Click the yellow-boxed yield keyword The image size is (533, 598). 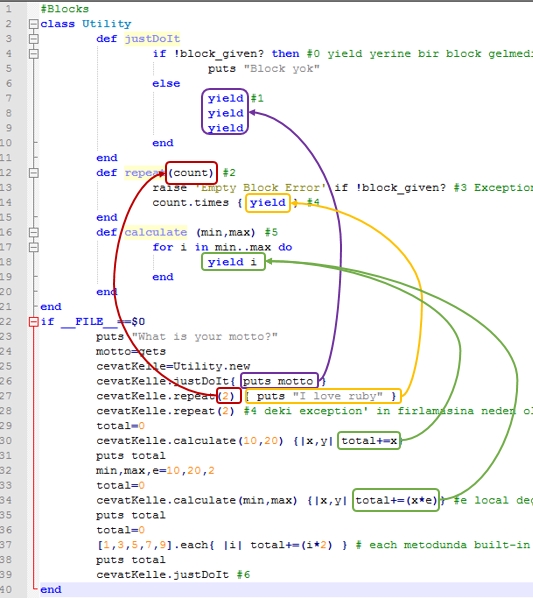pyautogui.click(x=268, y=203)
